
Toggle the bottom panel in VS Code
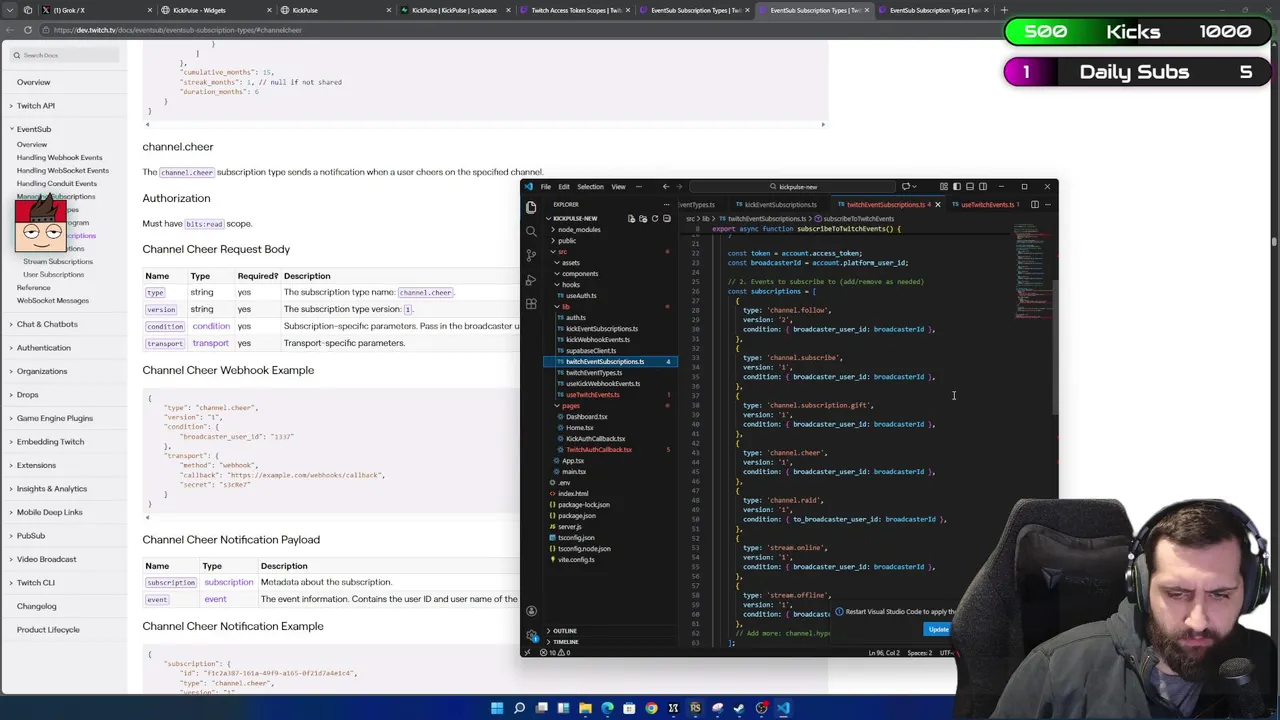point(970,186)
